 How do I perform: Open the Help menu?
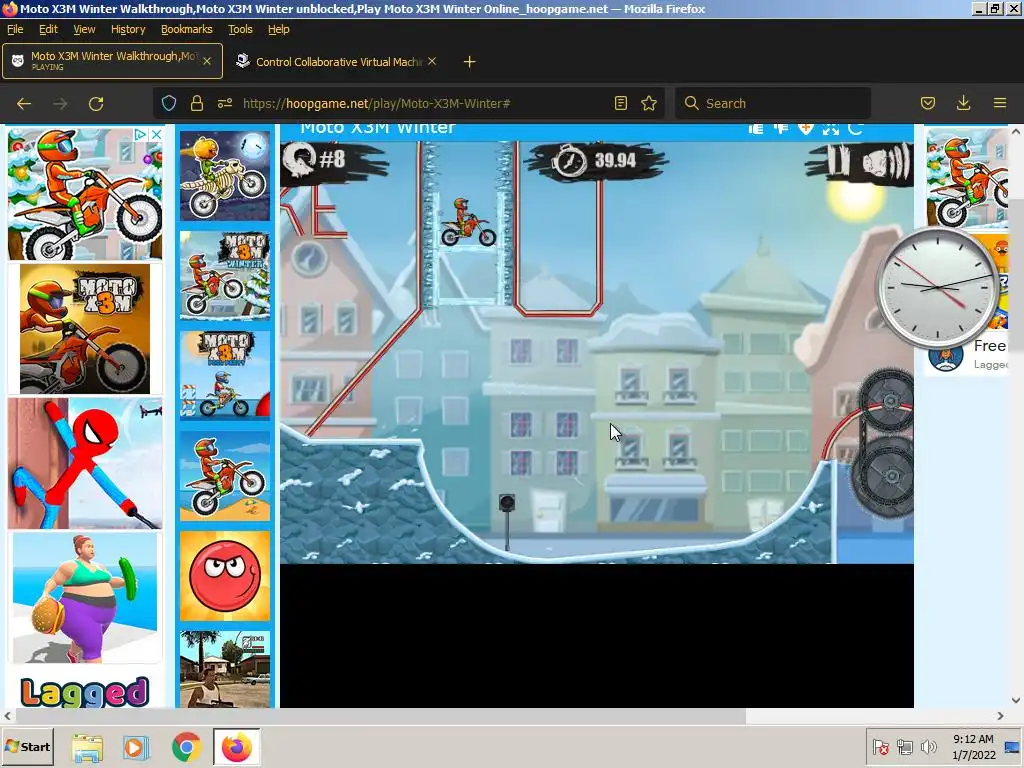coord(278,29)
